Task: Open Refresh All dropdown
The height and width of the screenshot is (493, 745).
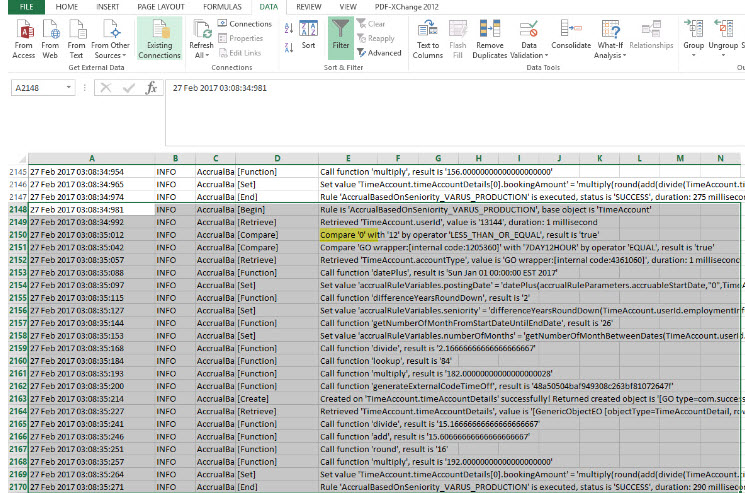Action: [201, 39]
